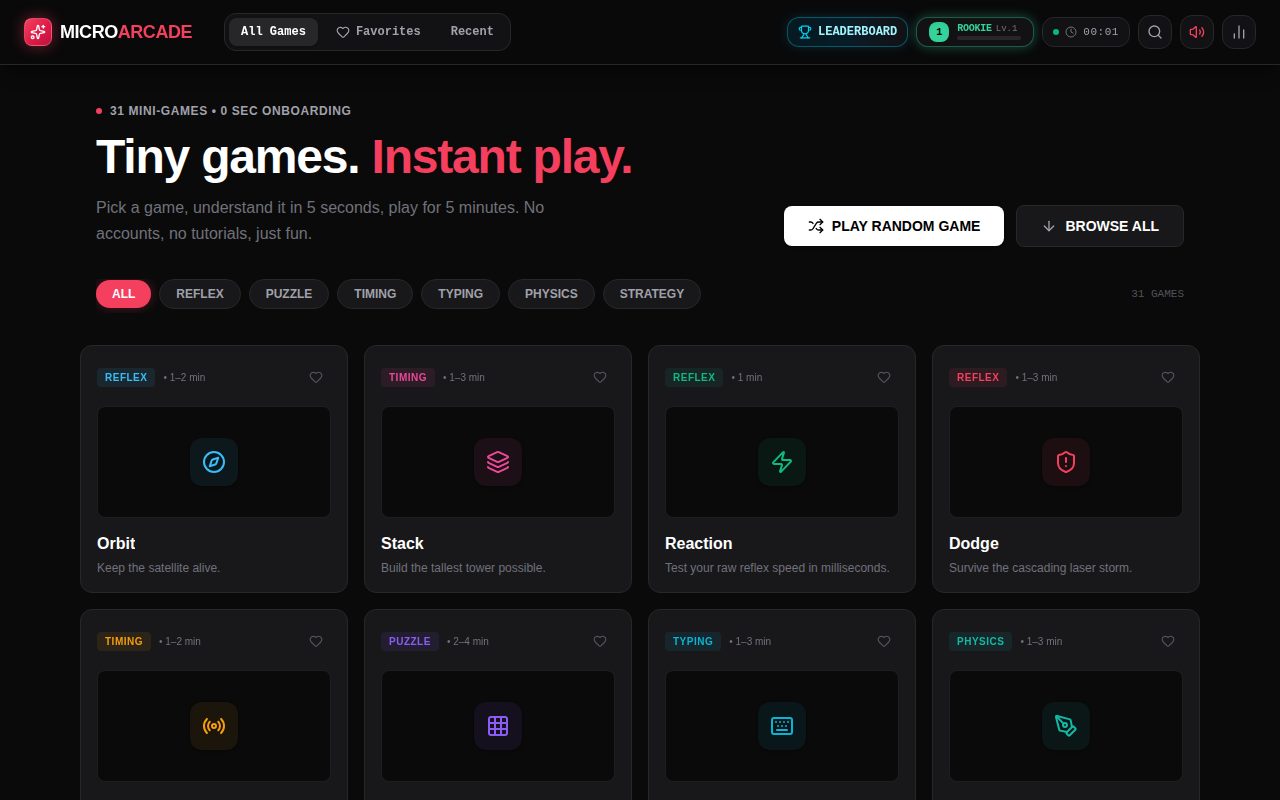The height and width of the screenshot is (800, 1280).
Task: Open the Dodge game preview thumbnail
Action: [x=1066, y=462]
